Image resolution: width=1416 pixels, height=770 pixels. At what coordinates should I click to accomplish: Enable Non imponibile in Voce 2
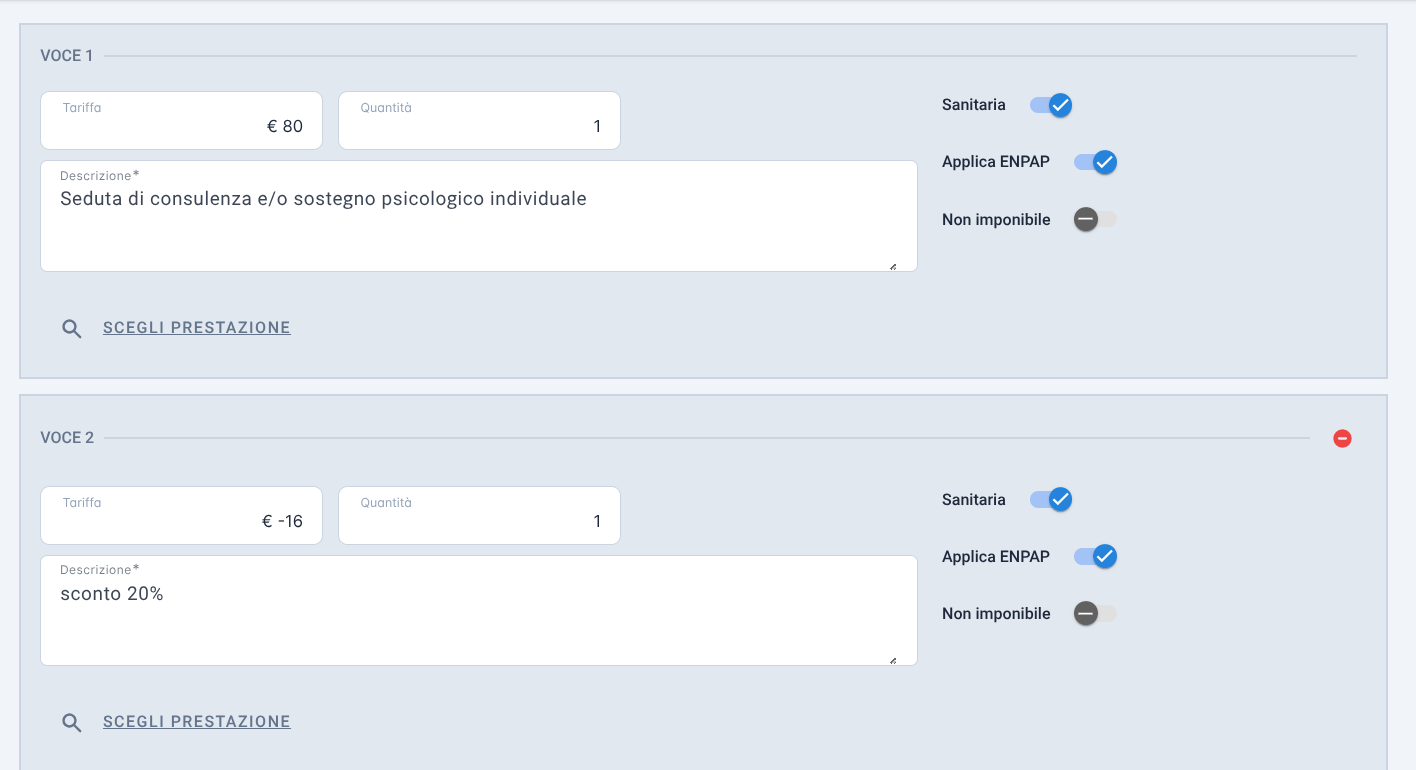(1095, 613)
